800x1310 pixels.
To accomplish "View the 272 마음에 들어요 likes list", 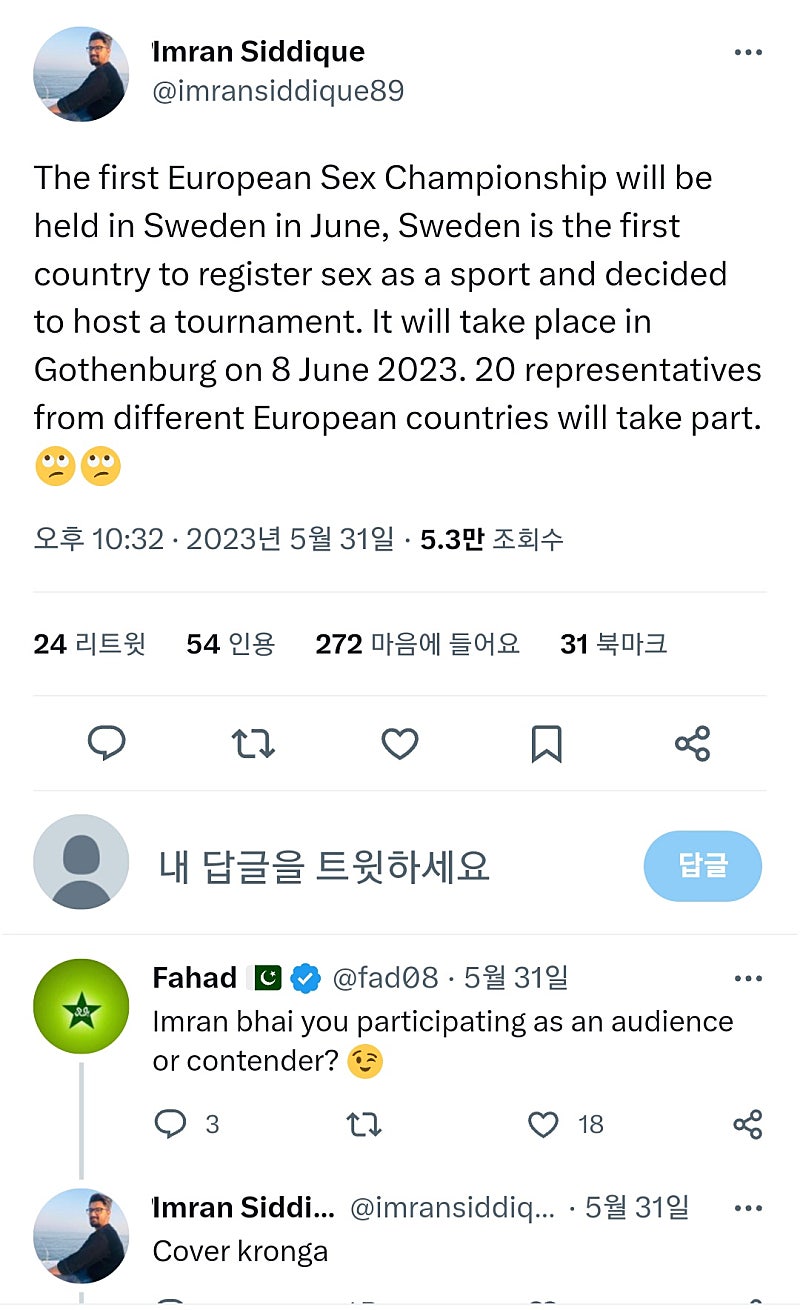I will click(x=417, y=644).
